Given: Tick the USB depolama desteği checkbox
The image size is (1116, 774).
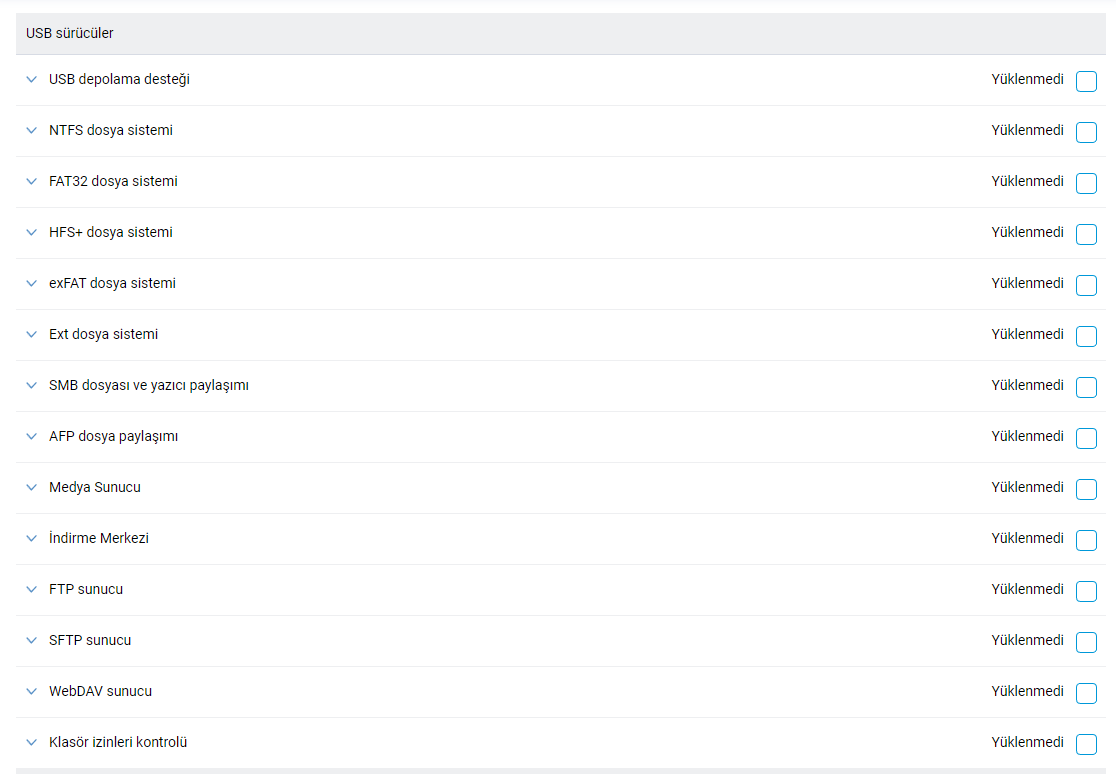Looking at the screenshot, I should point(1086,81).
